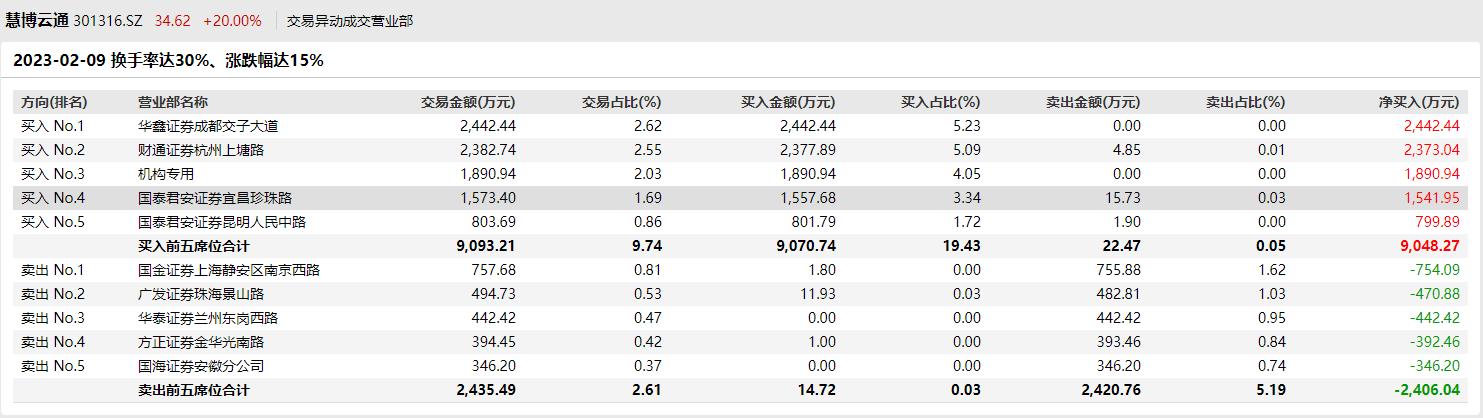Click the 2023-02-09 换手率达30% section heading
Image resolution: width=1483 pixels, height=418 pixels.
[168, 61]
